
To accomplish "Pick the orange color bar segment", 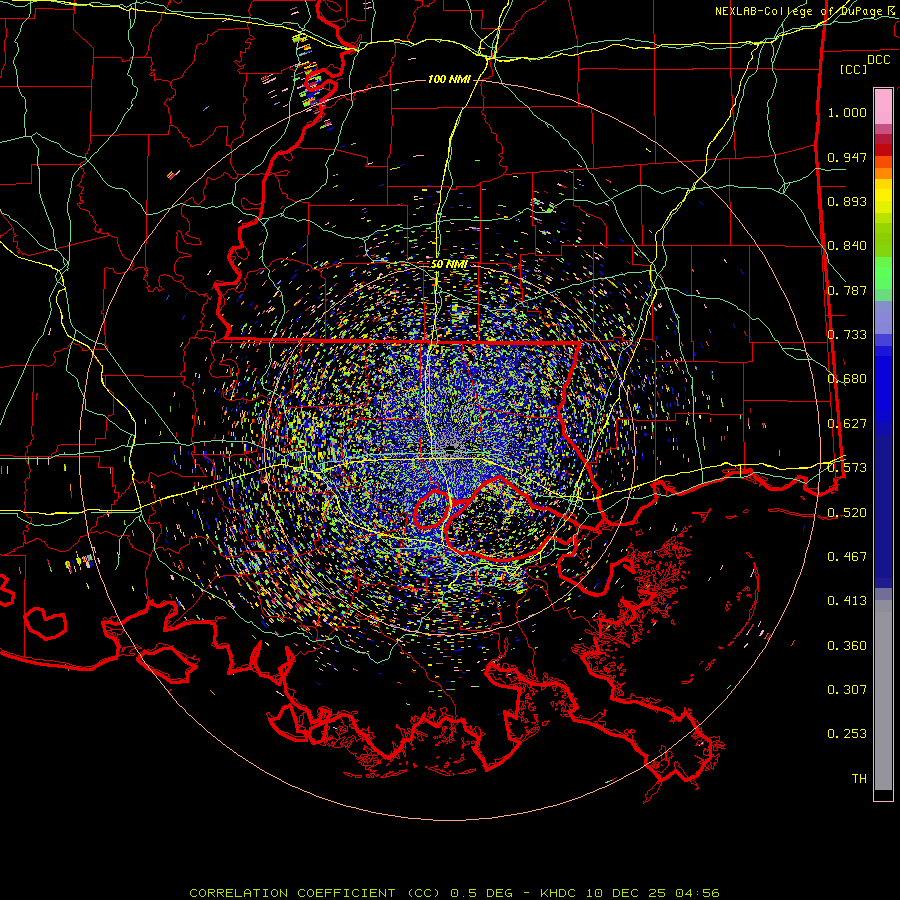I will coord(883,173).
